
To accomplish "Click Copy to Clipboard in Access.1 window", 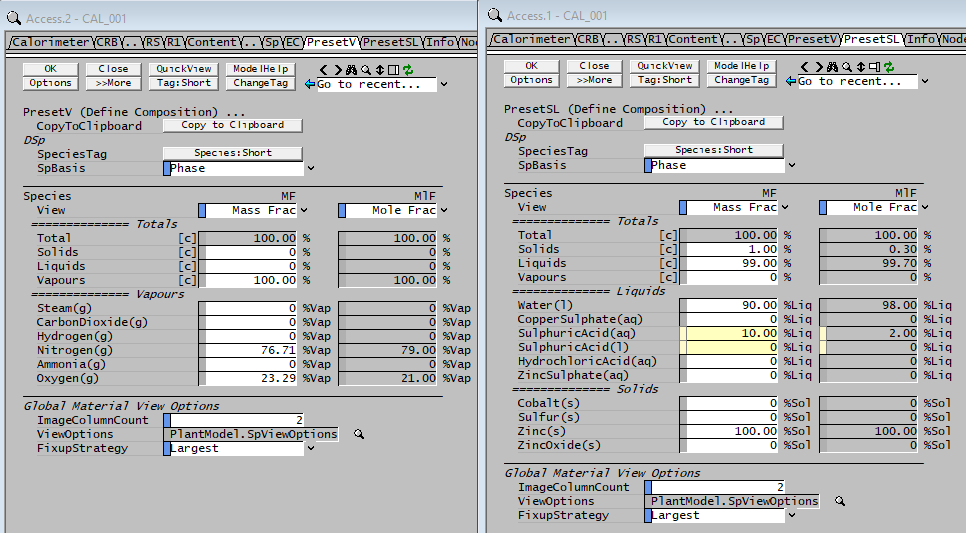I will point(713,122).
